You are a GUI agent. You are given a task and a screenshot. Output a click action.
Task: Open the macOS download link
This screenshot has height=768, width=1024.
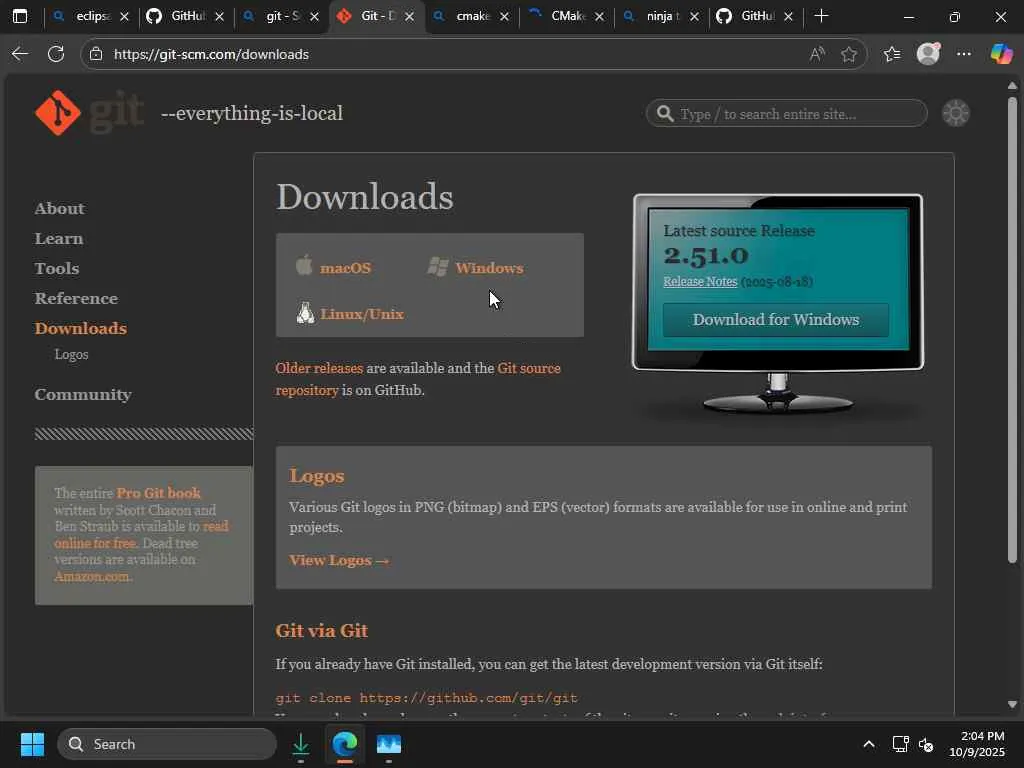click(345, 268)
